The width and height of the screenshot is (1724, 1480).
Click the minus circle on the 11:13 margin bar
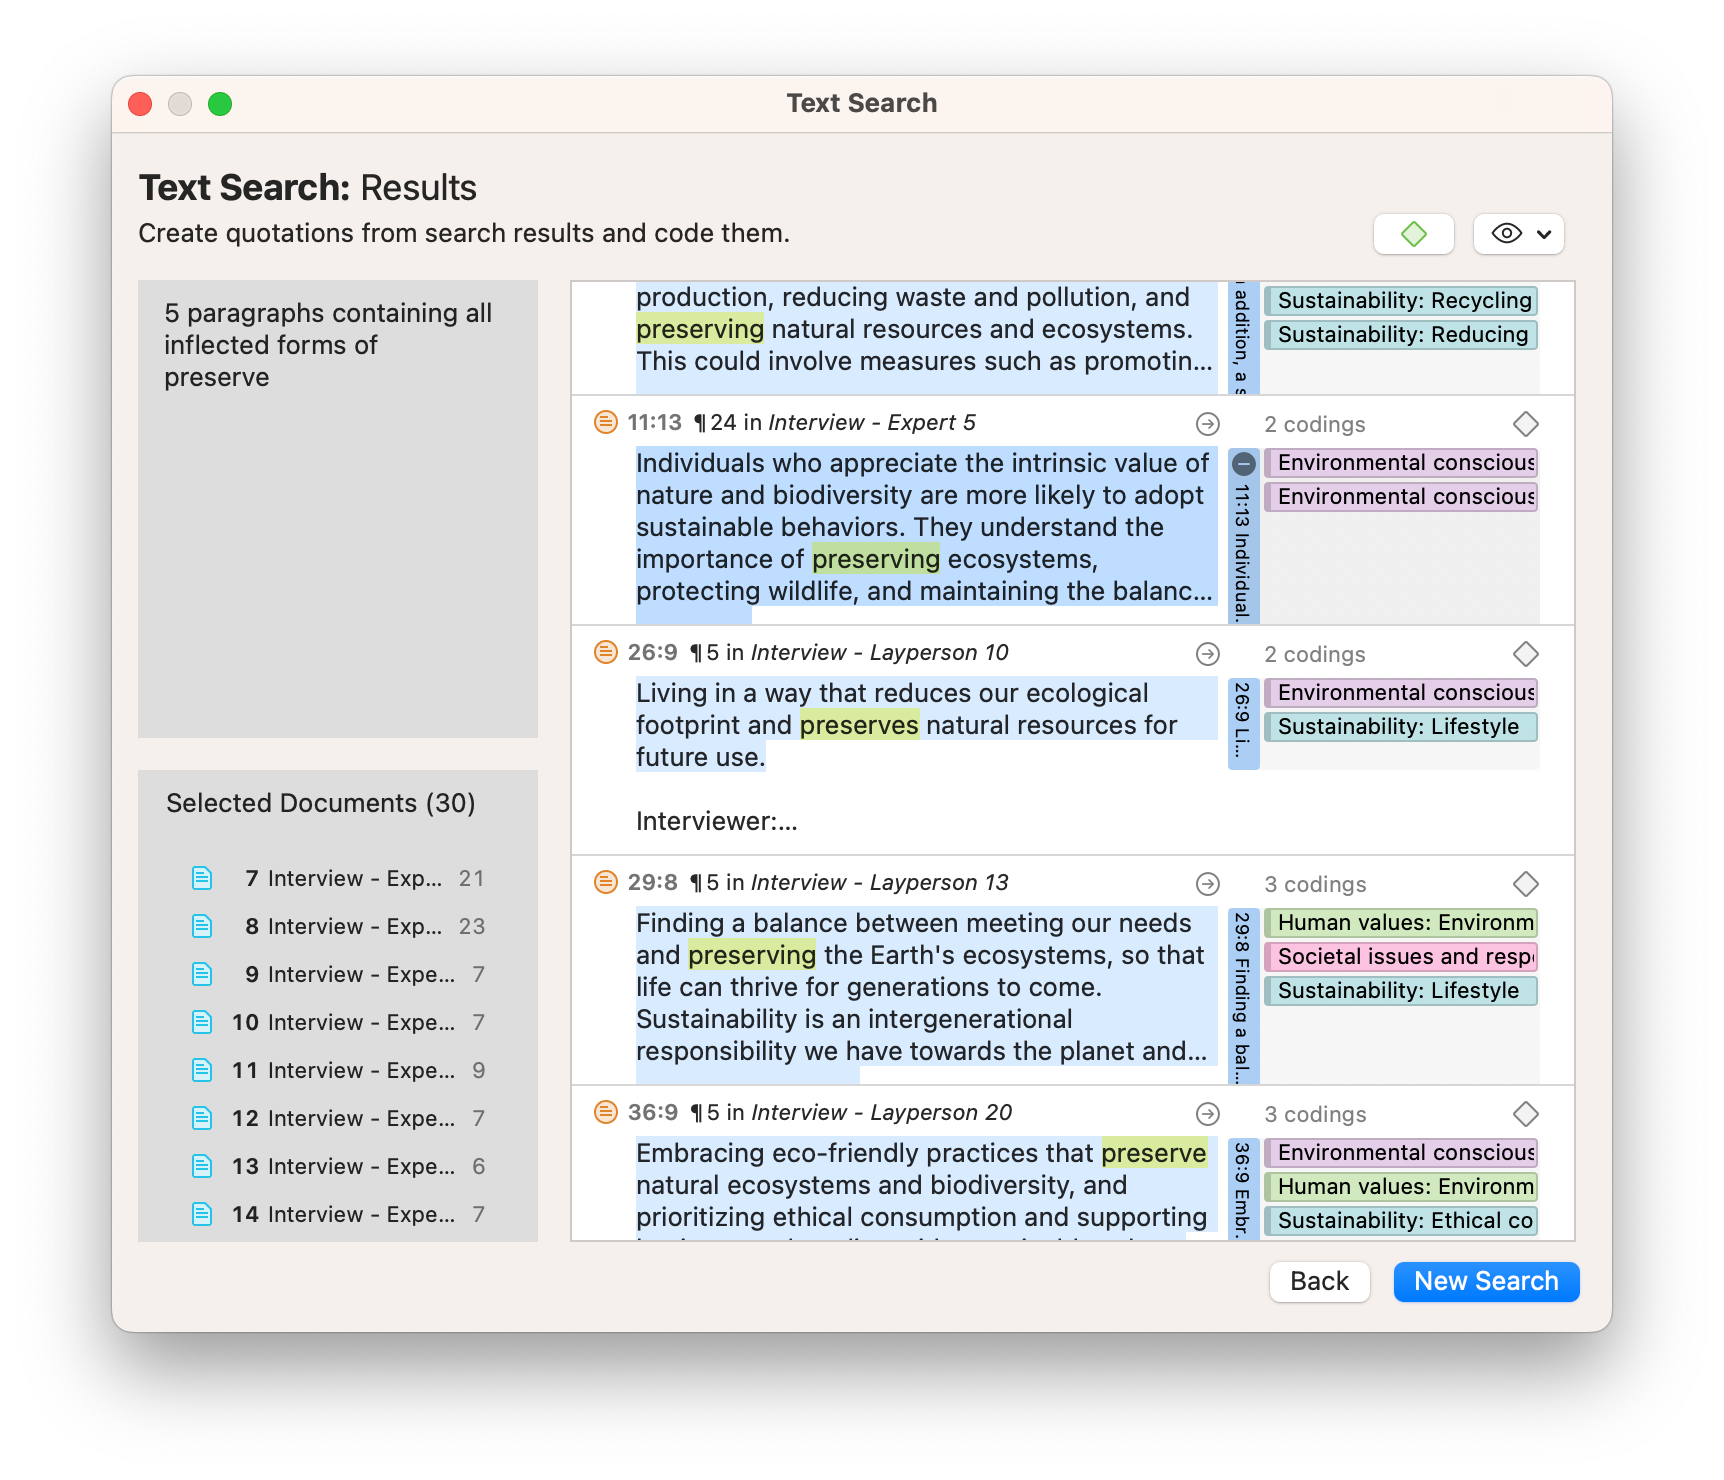point(1243,464)
